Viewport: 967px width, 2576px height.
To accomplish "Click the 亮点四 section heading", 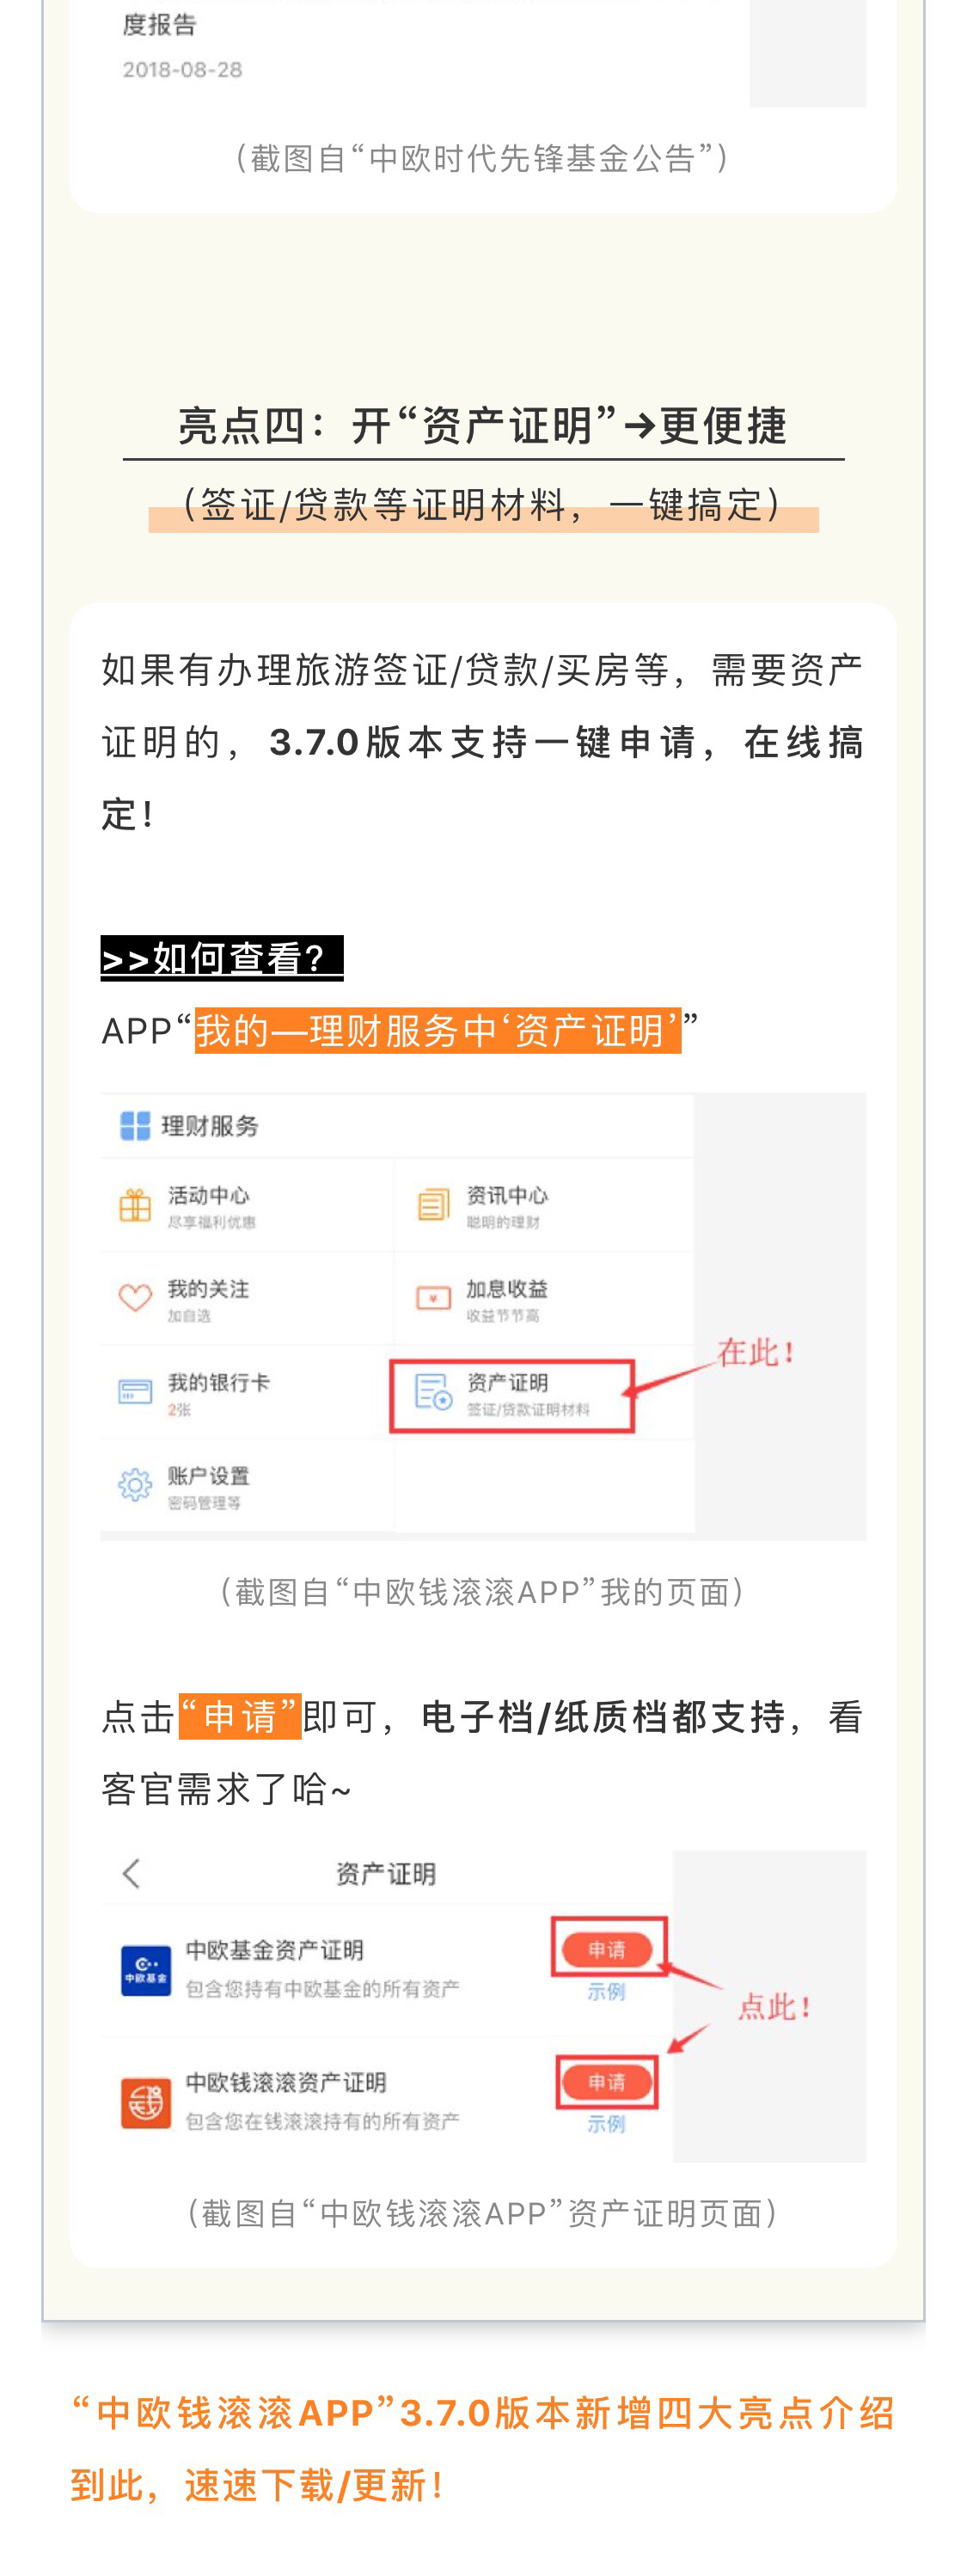I will pyautogui.click(x=483, y=426).
